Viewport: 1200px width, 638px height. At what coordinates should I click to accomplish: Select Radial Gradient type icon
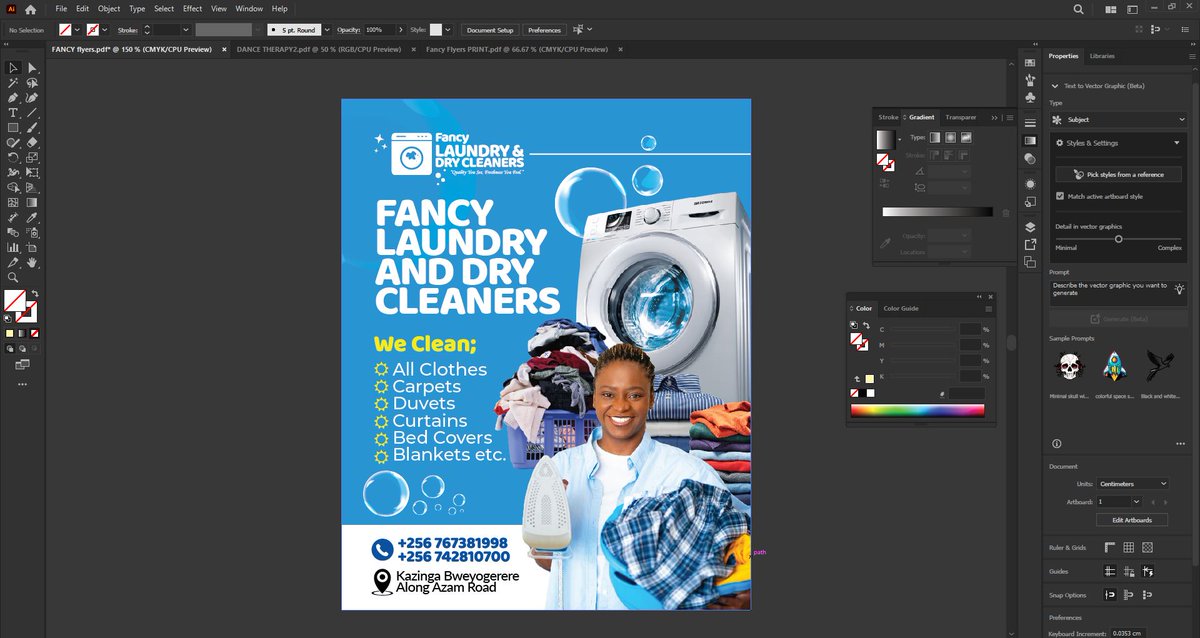tap(950, 137)
